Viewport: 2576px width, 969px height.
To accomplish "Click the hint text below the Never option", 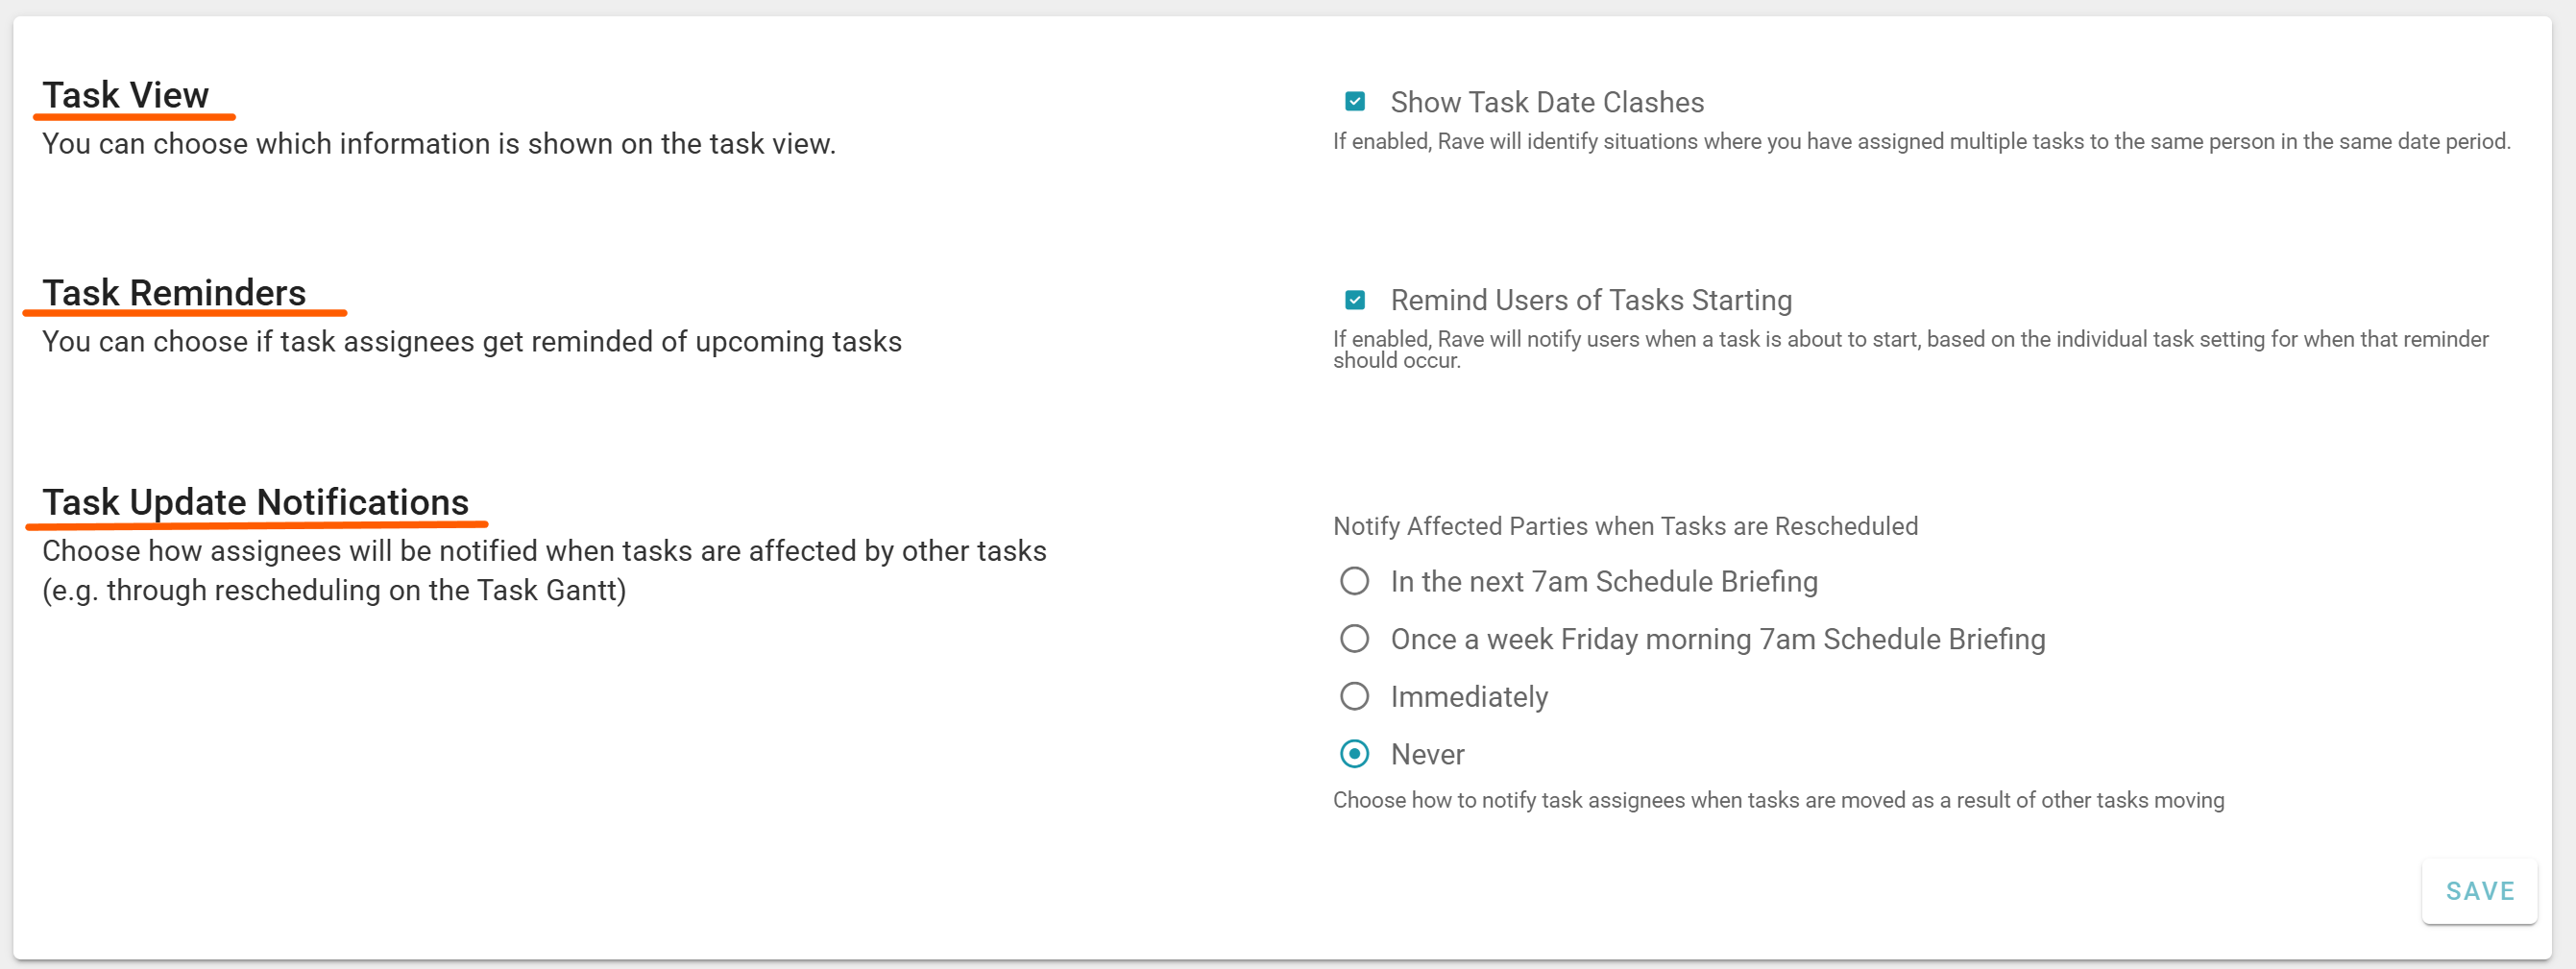I will point(1778,800).
